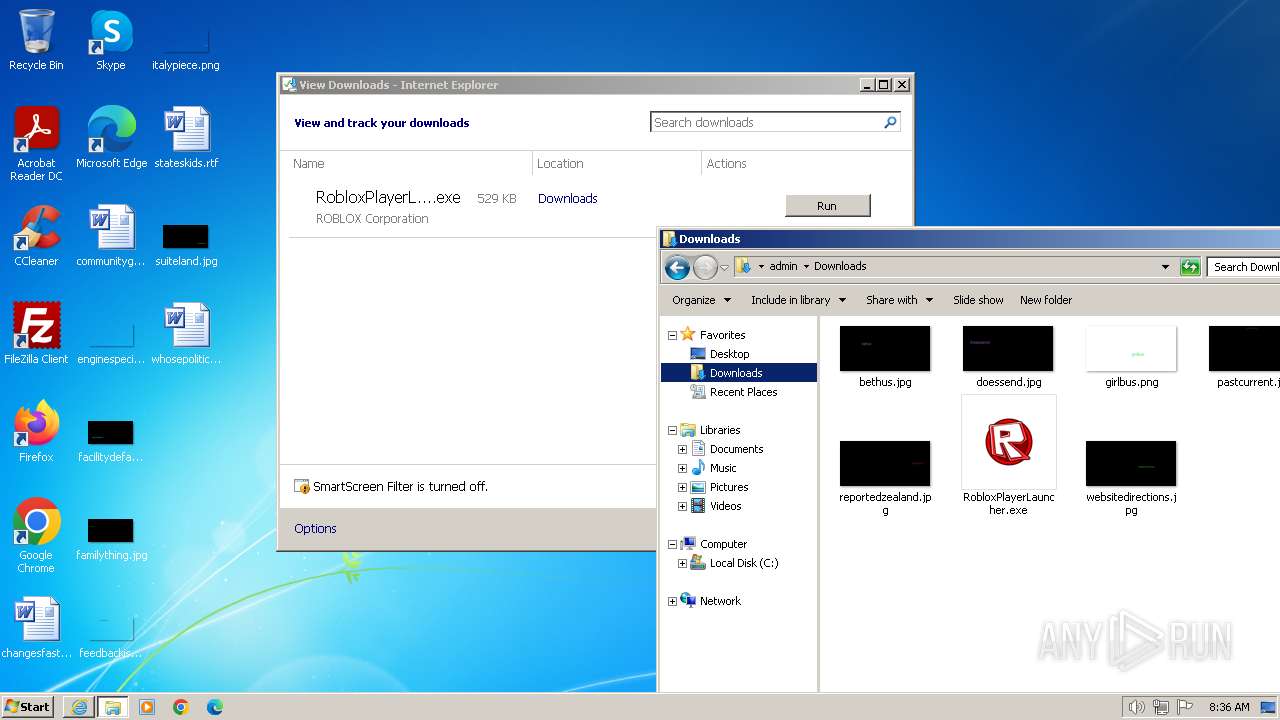Click the refresh button in explorer

(x=1190, y=267)
